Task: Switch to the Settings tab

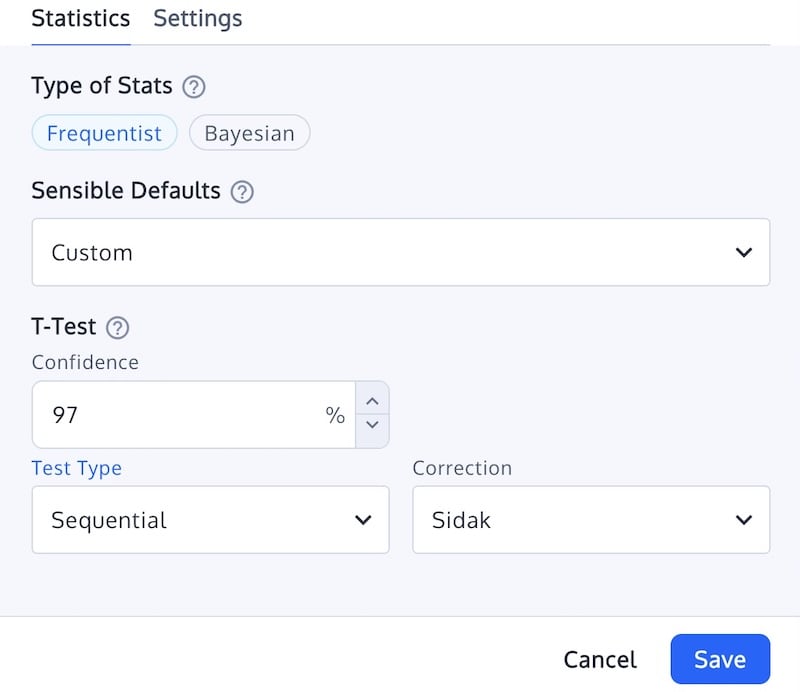Action: pyautogui.click(x=197, y=18)
